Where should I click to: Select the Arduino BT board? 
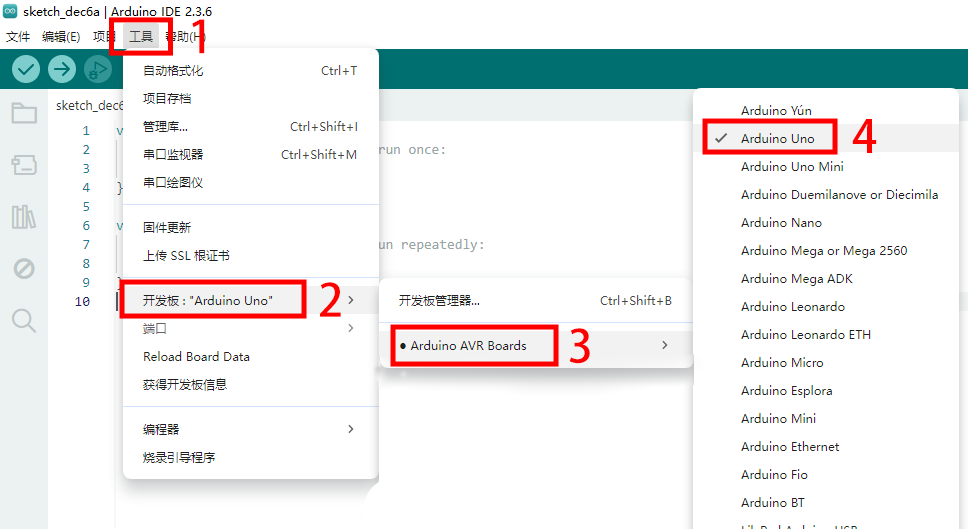(826, 502)
